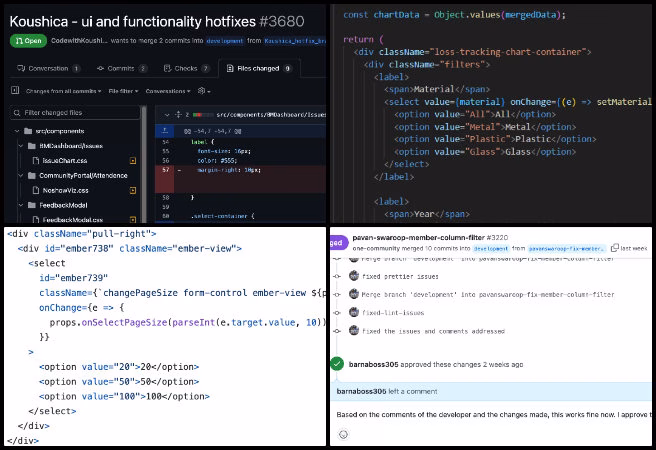Click commit node icon beside 'fixed prettier issues'
656x450 pixels.
(337, 276)
